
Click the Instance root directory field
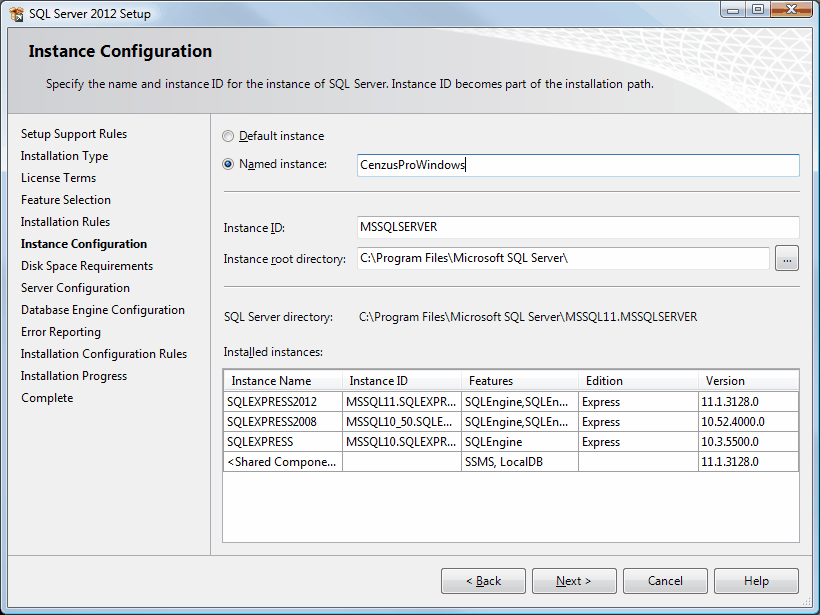563,258
